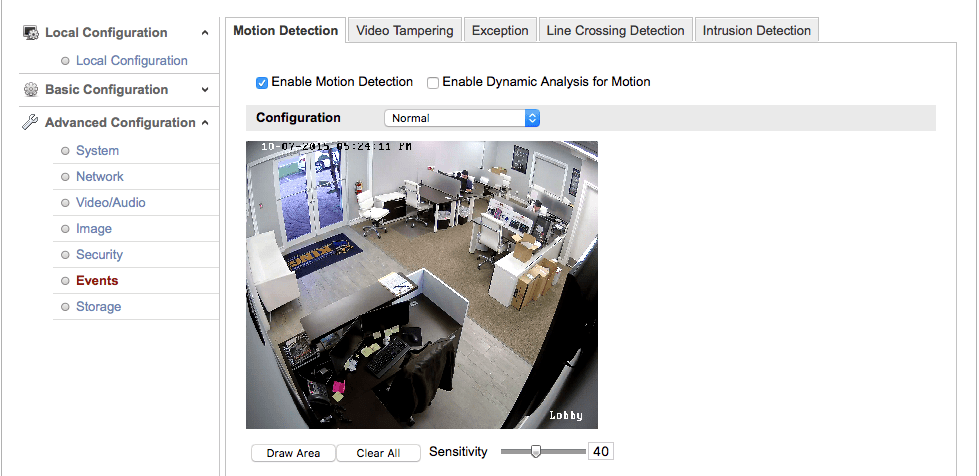Click the Advanced Configuration section header
The image size is (979, 476).
(x=119, y=122)
